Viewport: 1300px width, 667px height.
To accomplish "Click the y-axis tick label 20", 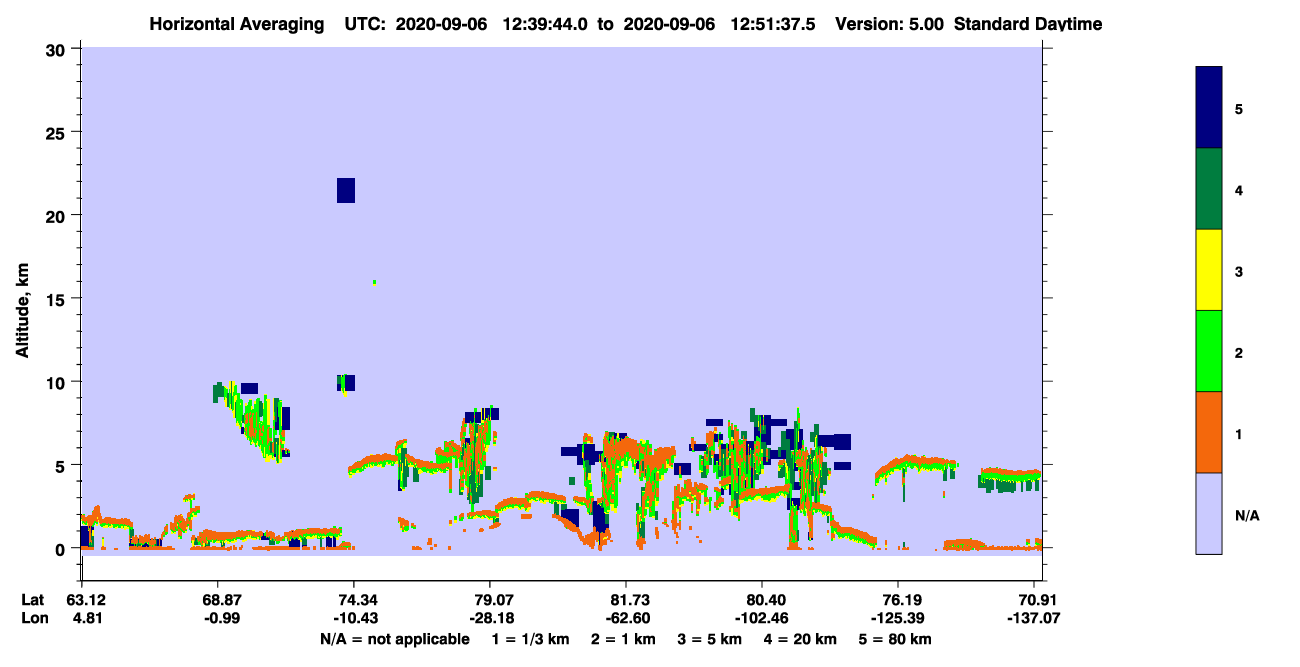I will click(x=58, y=215).
